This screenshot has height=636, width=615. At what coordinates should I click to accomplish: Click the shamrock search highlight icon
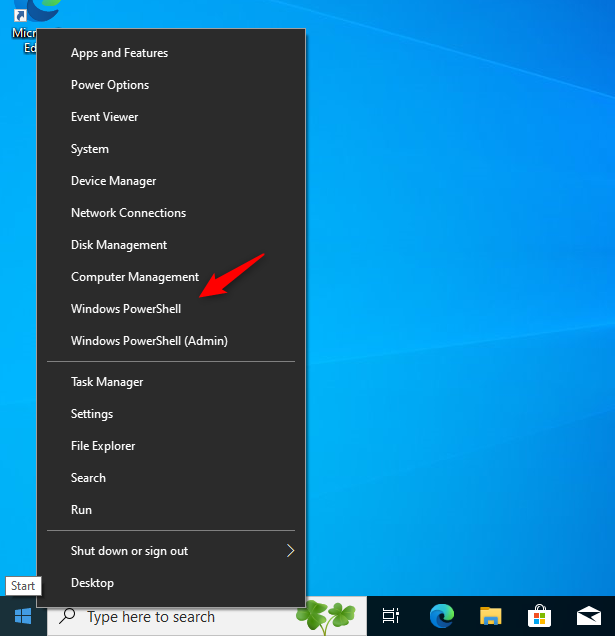326,616
